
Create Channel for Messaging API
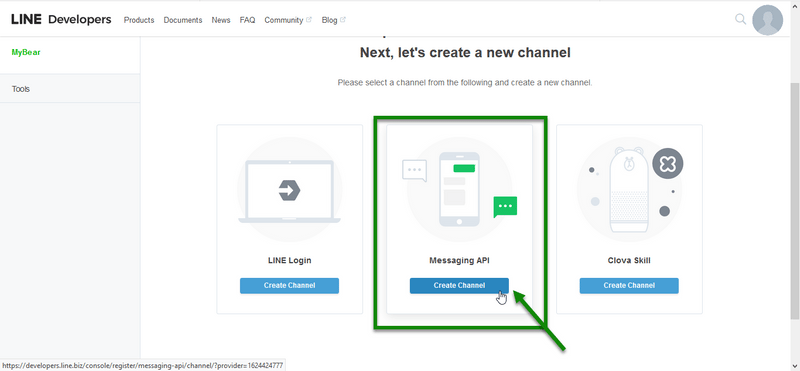459,286
